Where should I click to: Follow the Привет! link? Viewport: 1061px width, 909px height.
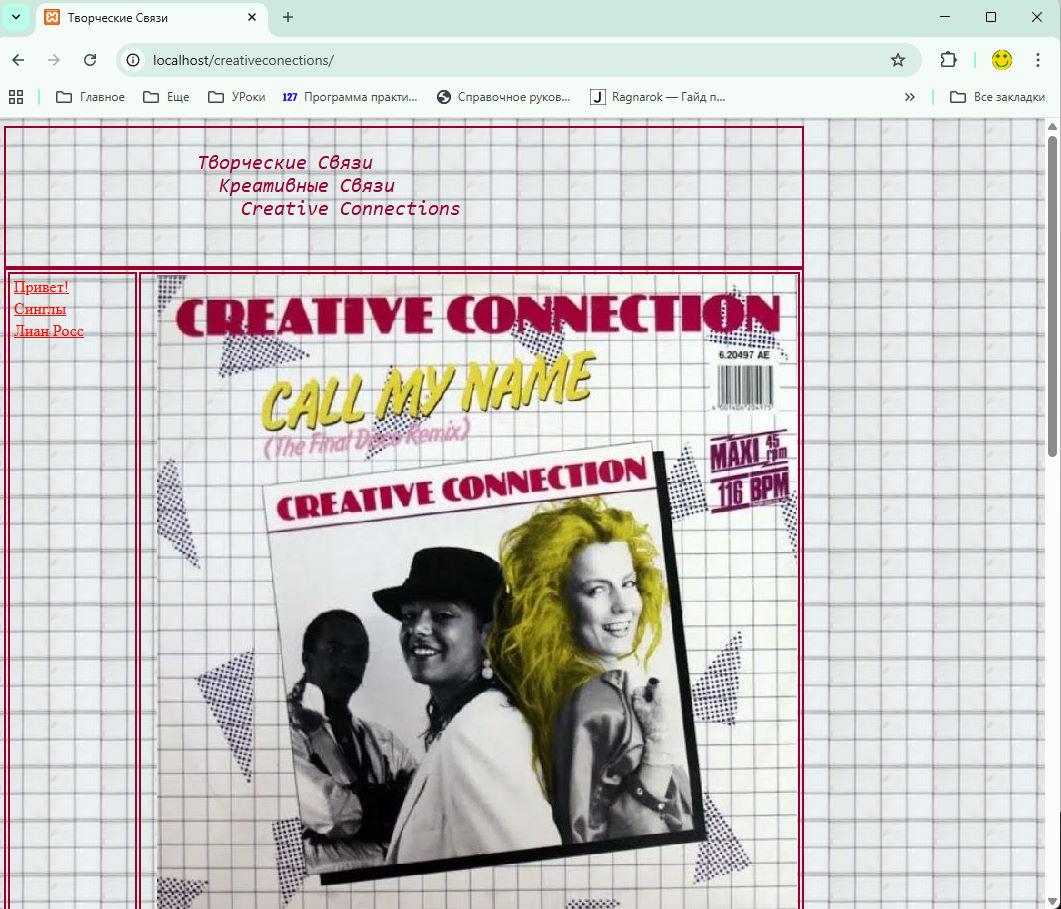click(x=41, y=288)
